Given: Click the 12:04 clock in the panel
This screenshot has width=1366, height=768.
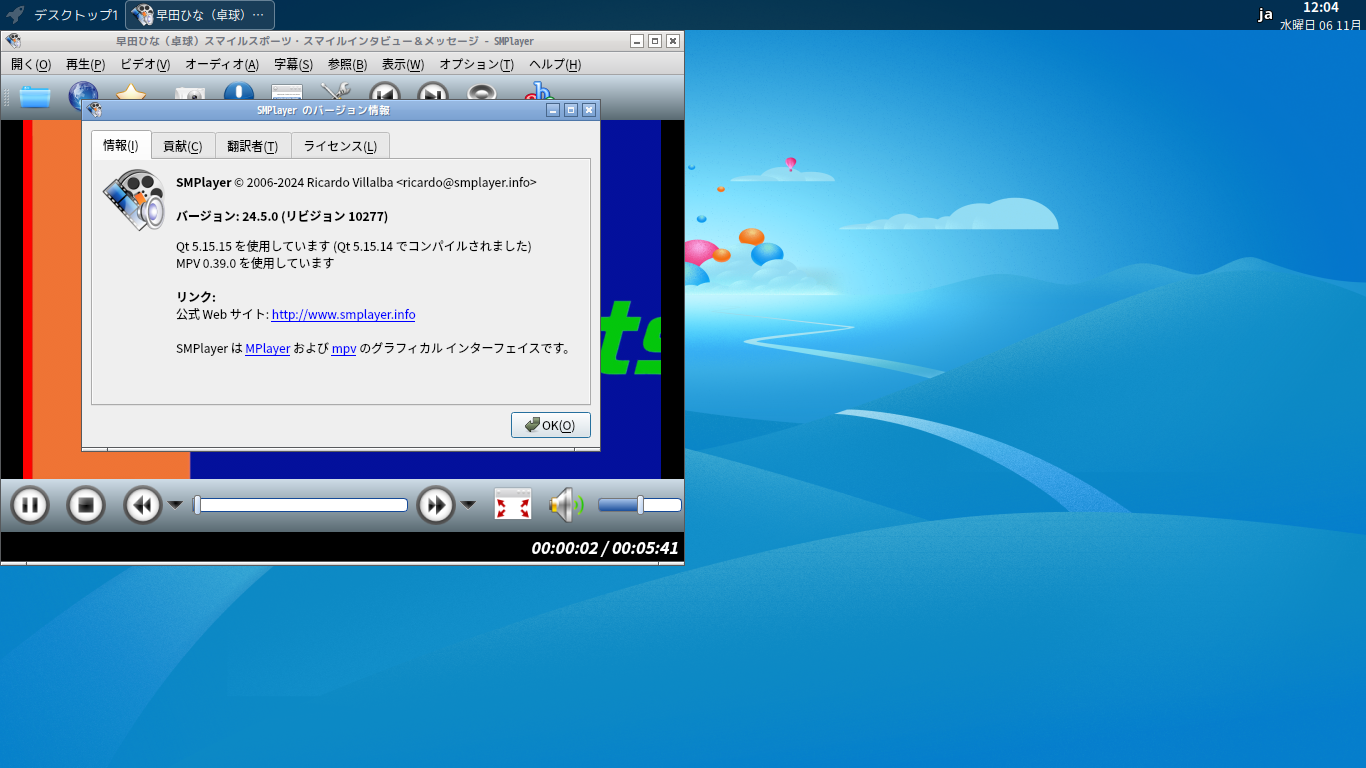Looking at the screenshot, I should click(1320, 8).
